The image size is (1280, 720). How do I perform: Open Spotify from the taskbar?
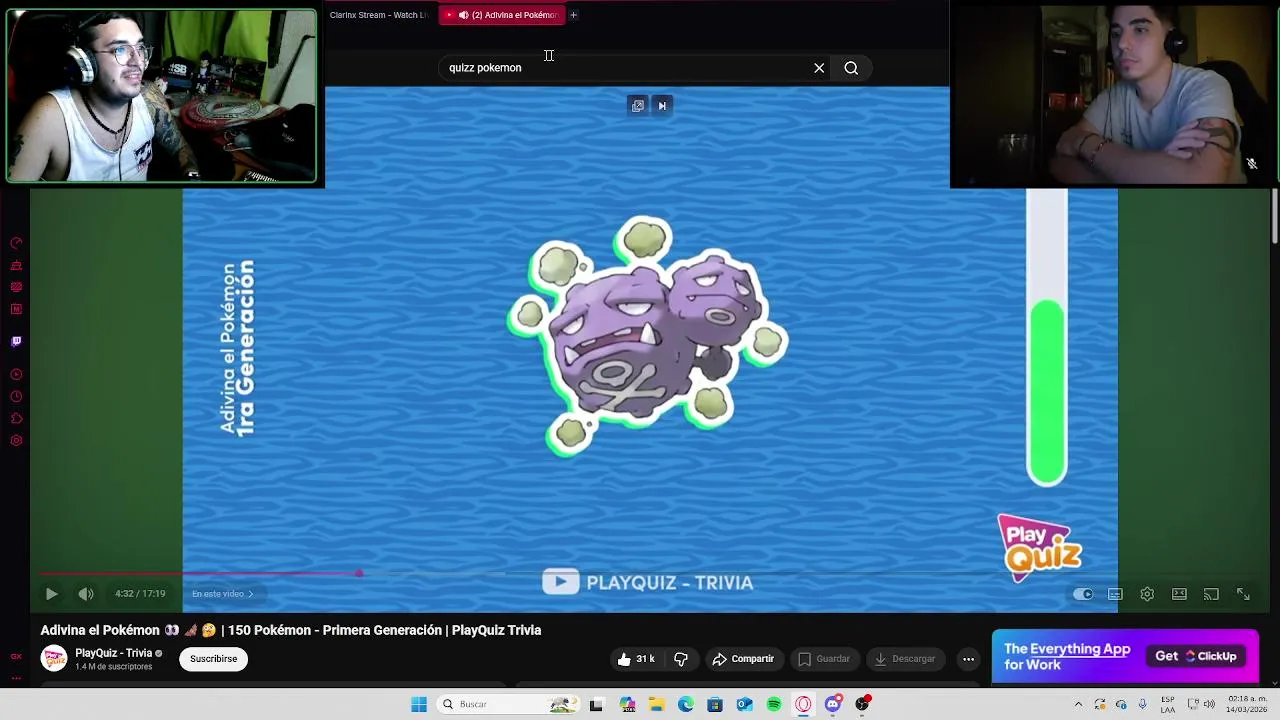tap(774, 704)
